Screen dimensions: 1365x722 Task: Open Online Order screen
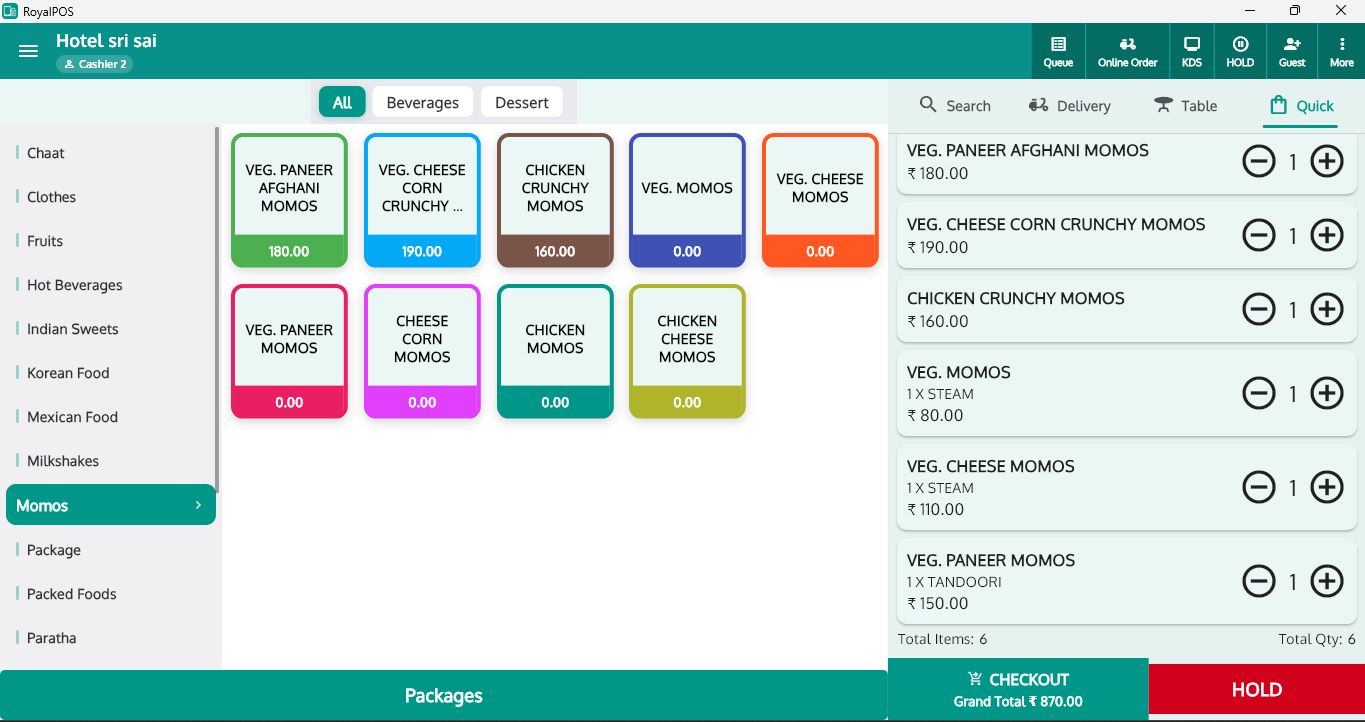(1127, 51)
